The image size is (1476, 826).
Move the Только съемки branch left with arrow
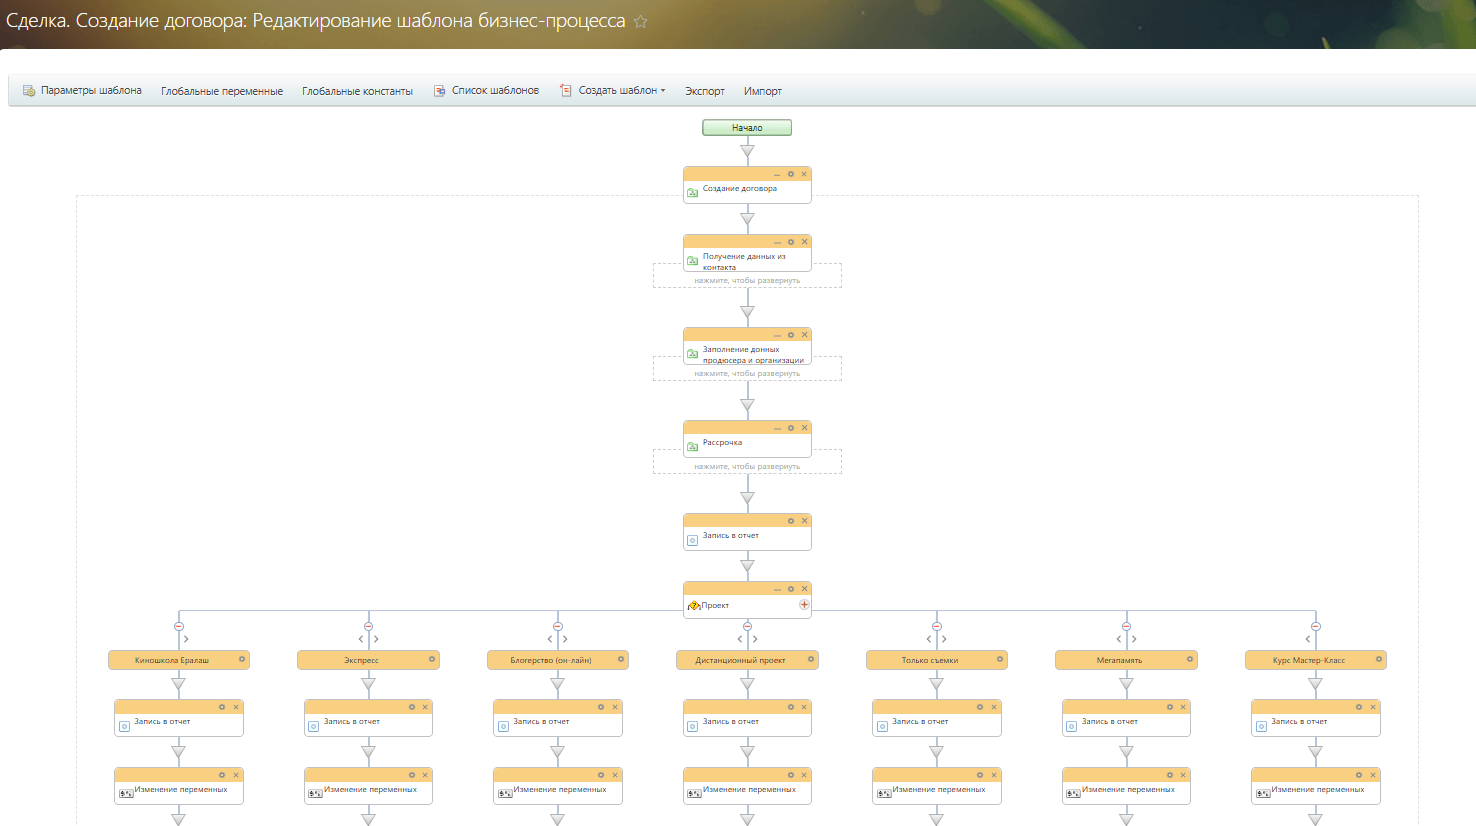point(929,639)
